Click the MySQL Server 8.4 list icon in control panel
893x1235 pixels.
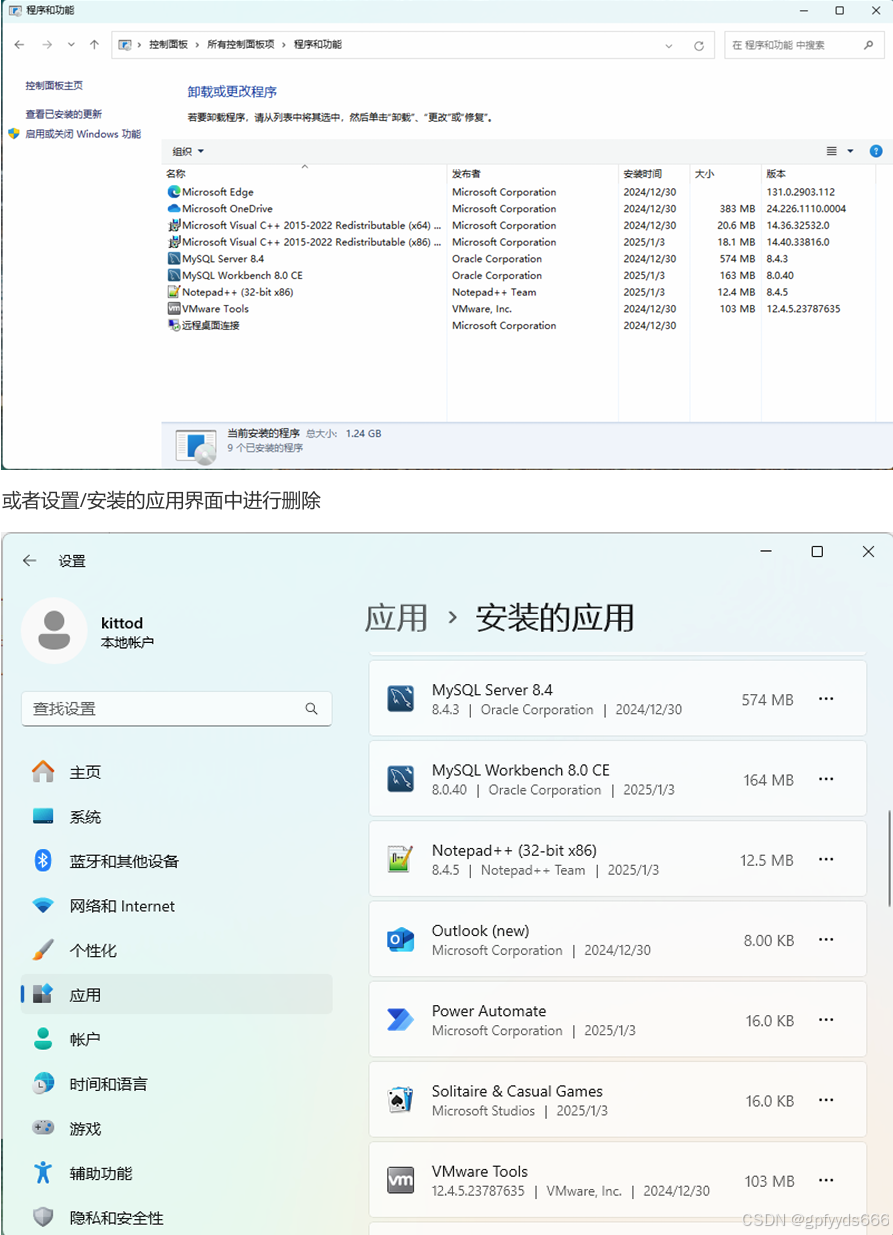pos(174,259)
